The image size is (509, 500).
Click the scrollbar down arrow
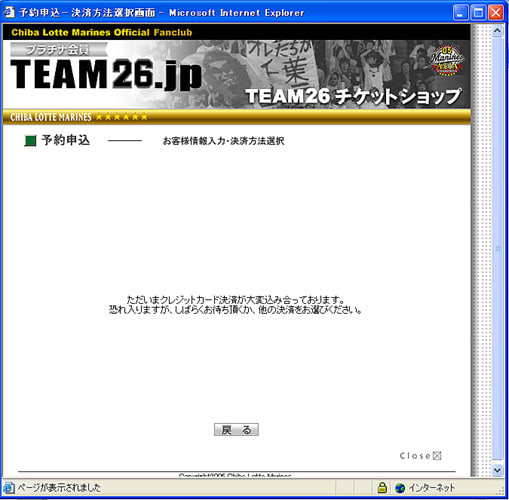[x=497, y=470]
